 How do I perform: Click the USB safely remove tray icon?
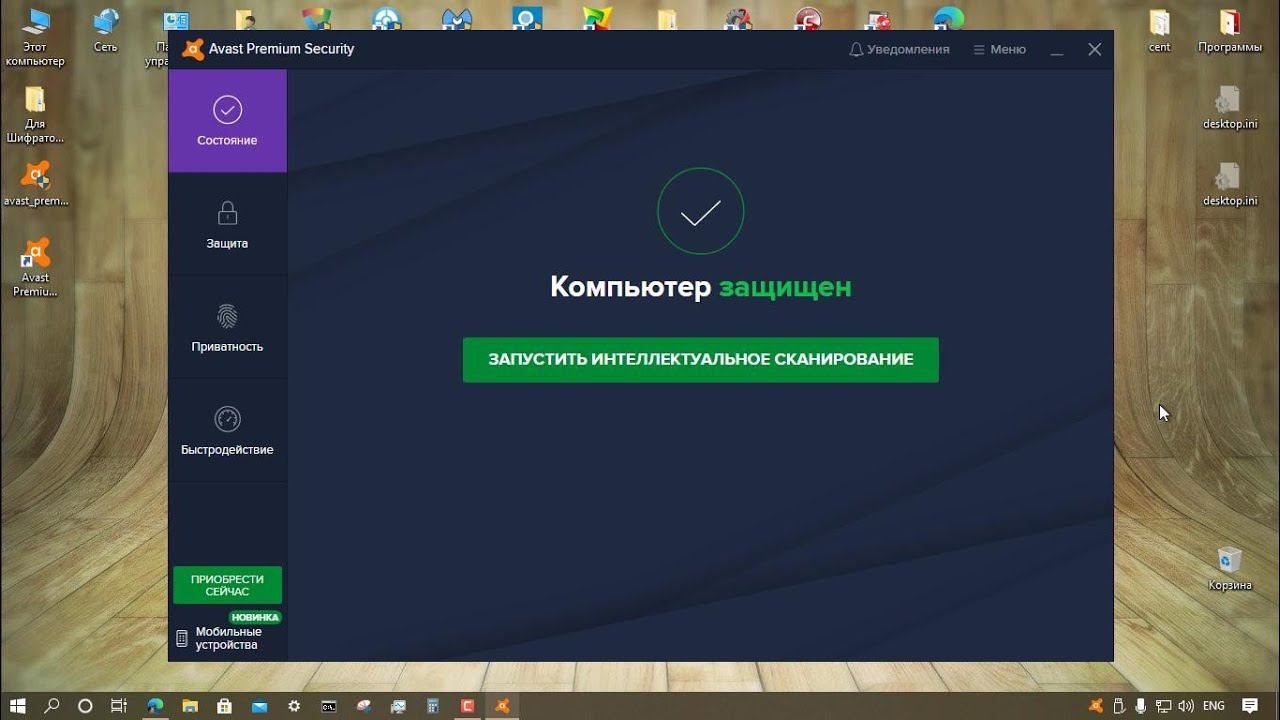click(x=1118, y=706)
